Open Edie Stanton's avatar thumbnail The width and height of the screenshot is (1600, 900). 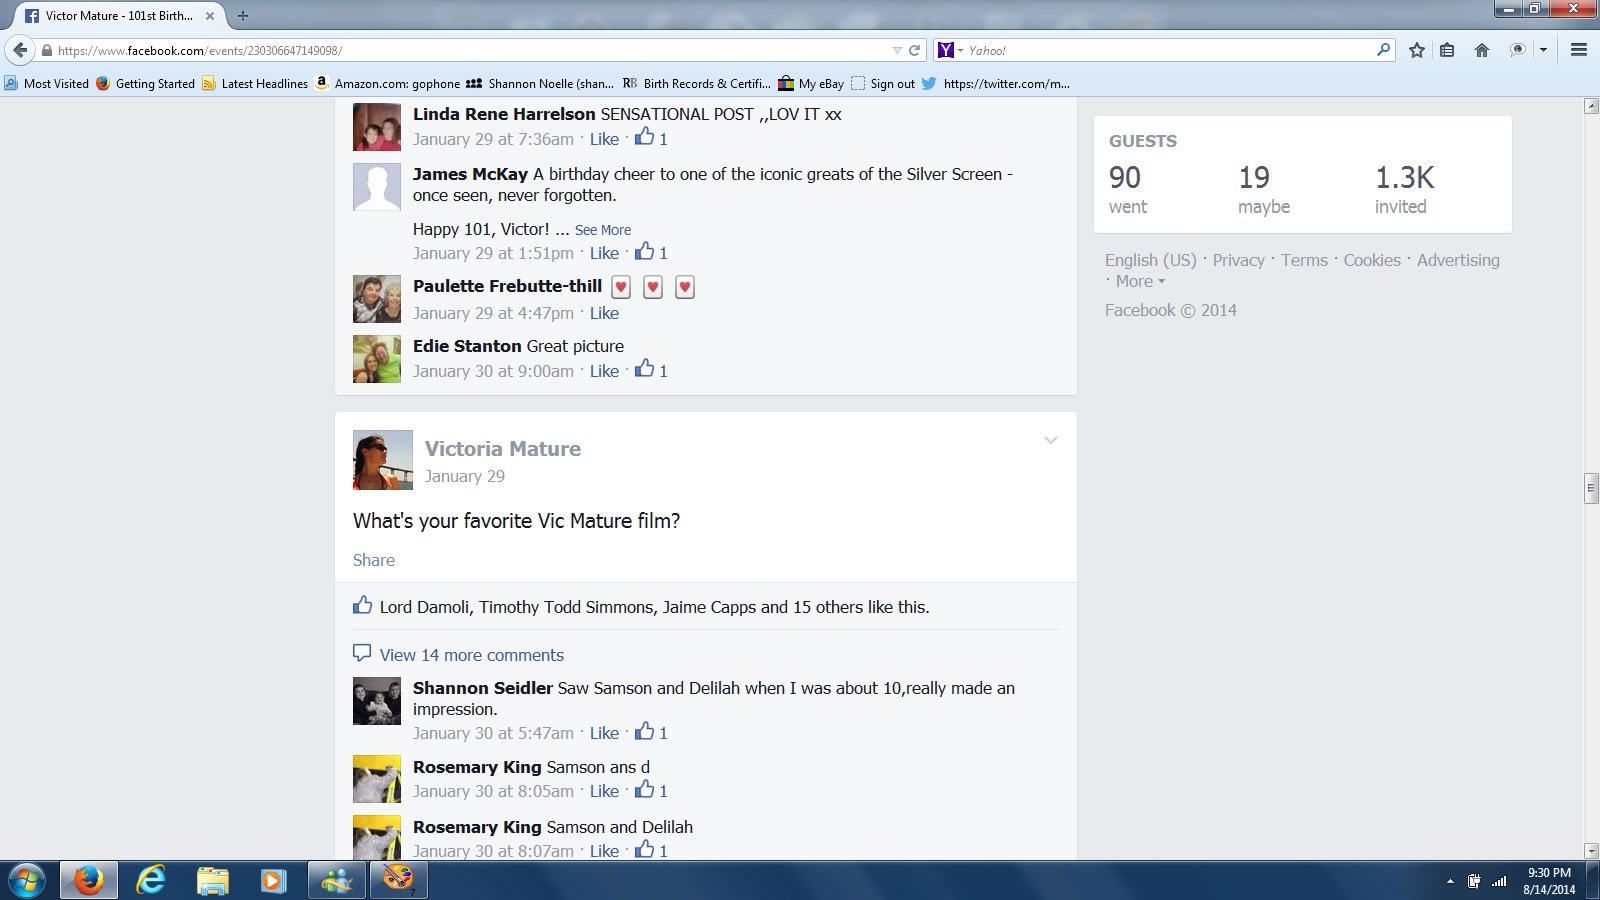tap(377, 359)
